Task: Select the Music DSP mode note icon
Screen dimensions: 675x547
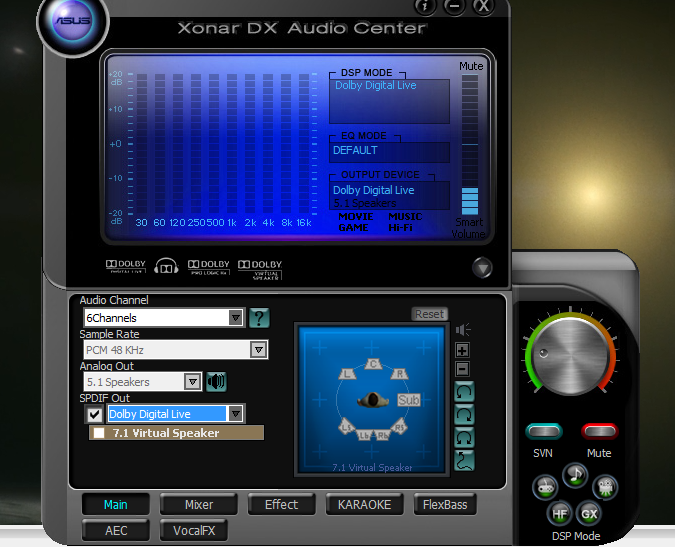Action: coord(575,476)
